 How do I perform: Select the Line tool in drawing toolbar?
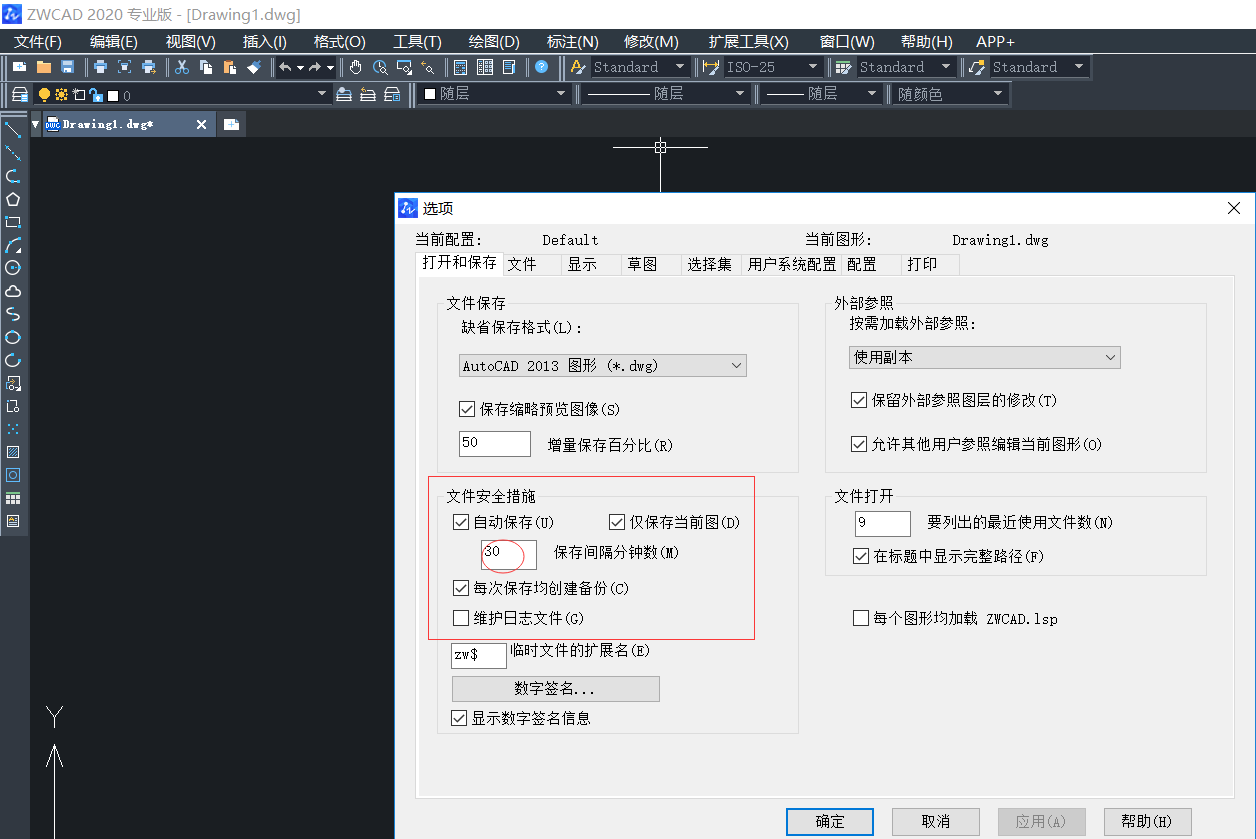click(x=13, y=128)
